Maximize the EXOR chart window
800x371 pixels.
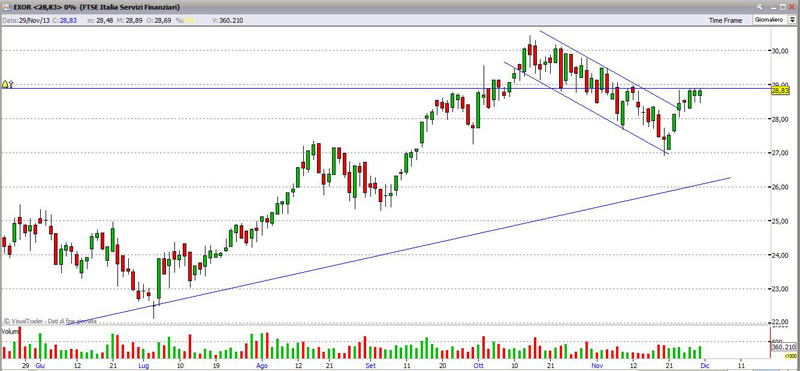coord(783,7)
